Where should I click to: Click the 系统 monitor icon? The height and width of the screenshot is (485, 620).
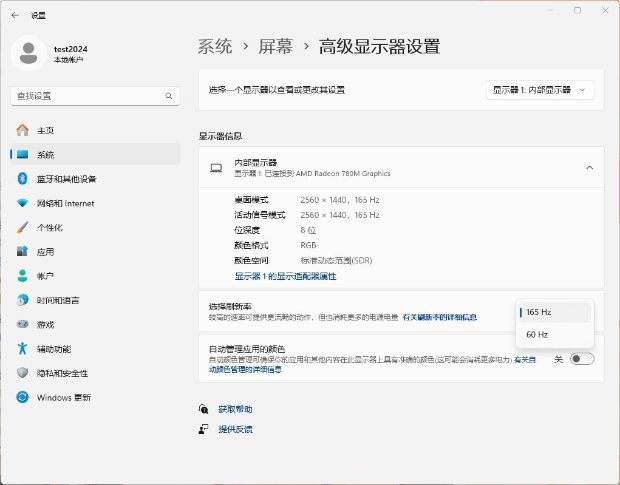[23, 154]
